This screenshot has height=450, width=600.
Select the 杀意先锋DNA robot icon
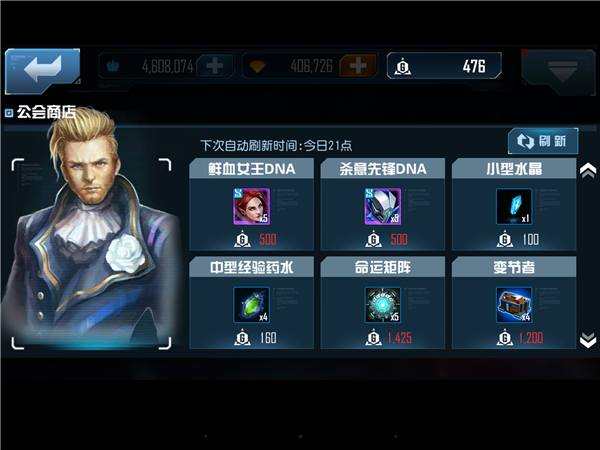point(383,206)
